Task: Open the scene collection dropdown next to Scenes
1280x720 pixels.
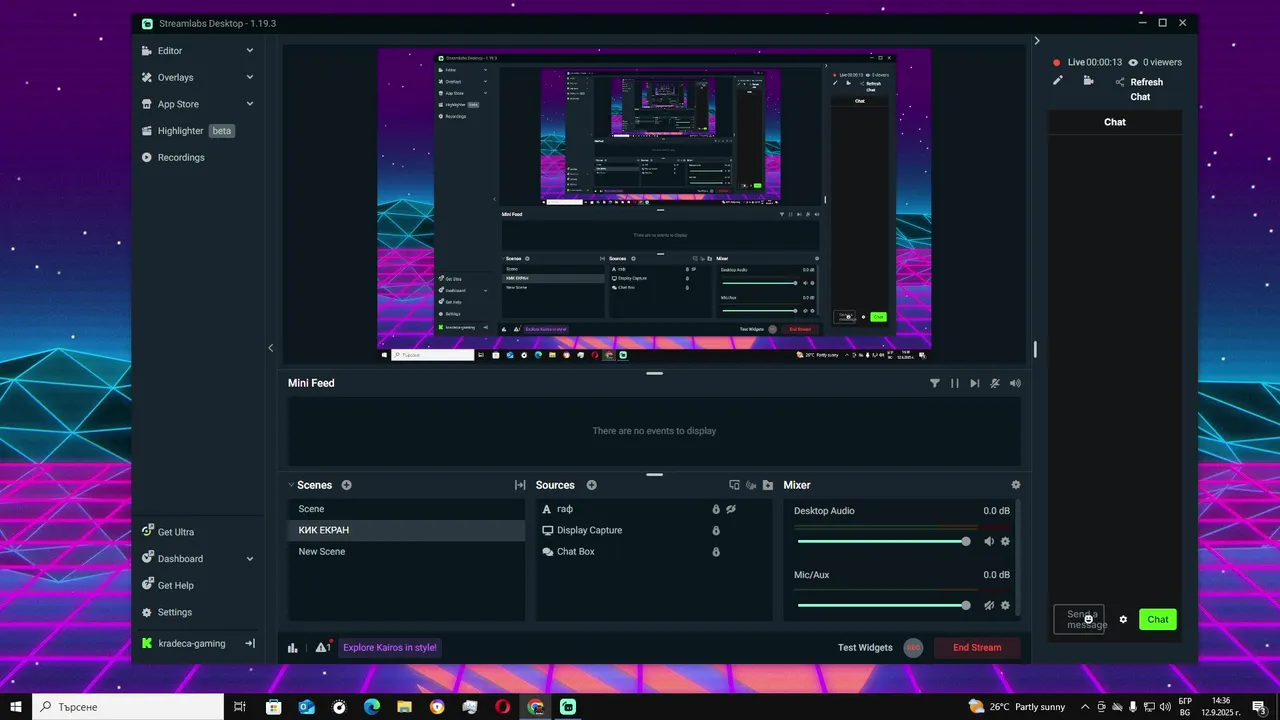Action: [291, 485]
